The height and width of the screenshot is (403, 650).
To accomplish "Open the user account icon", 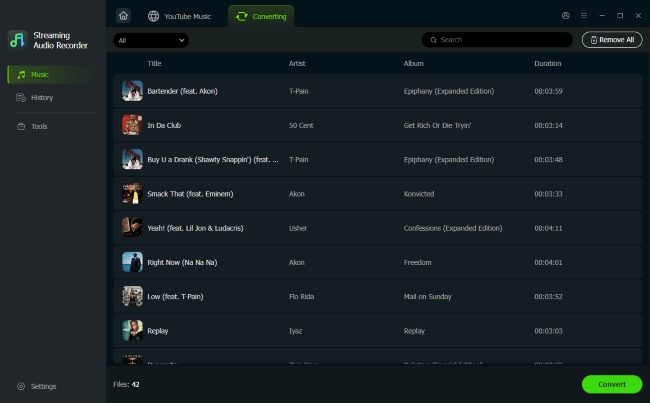I will point(565,15).
